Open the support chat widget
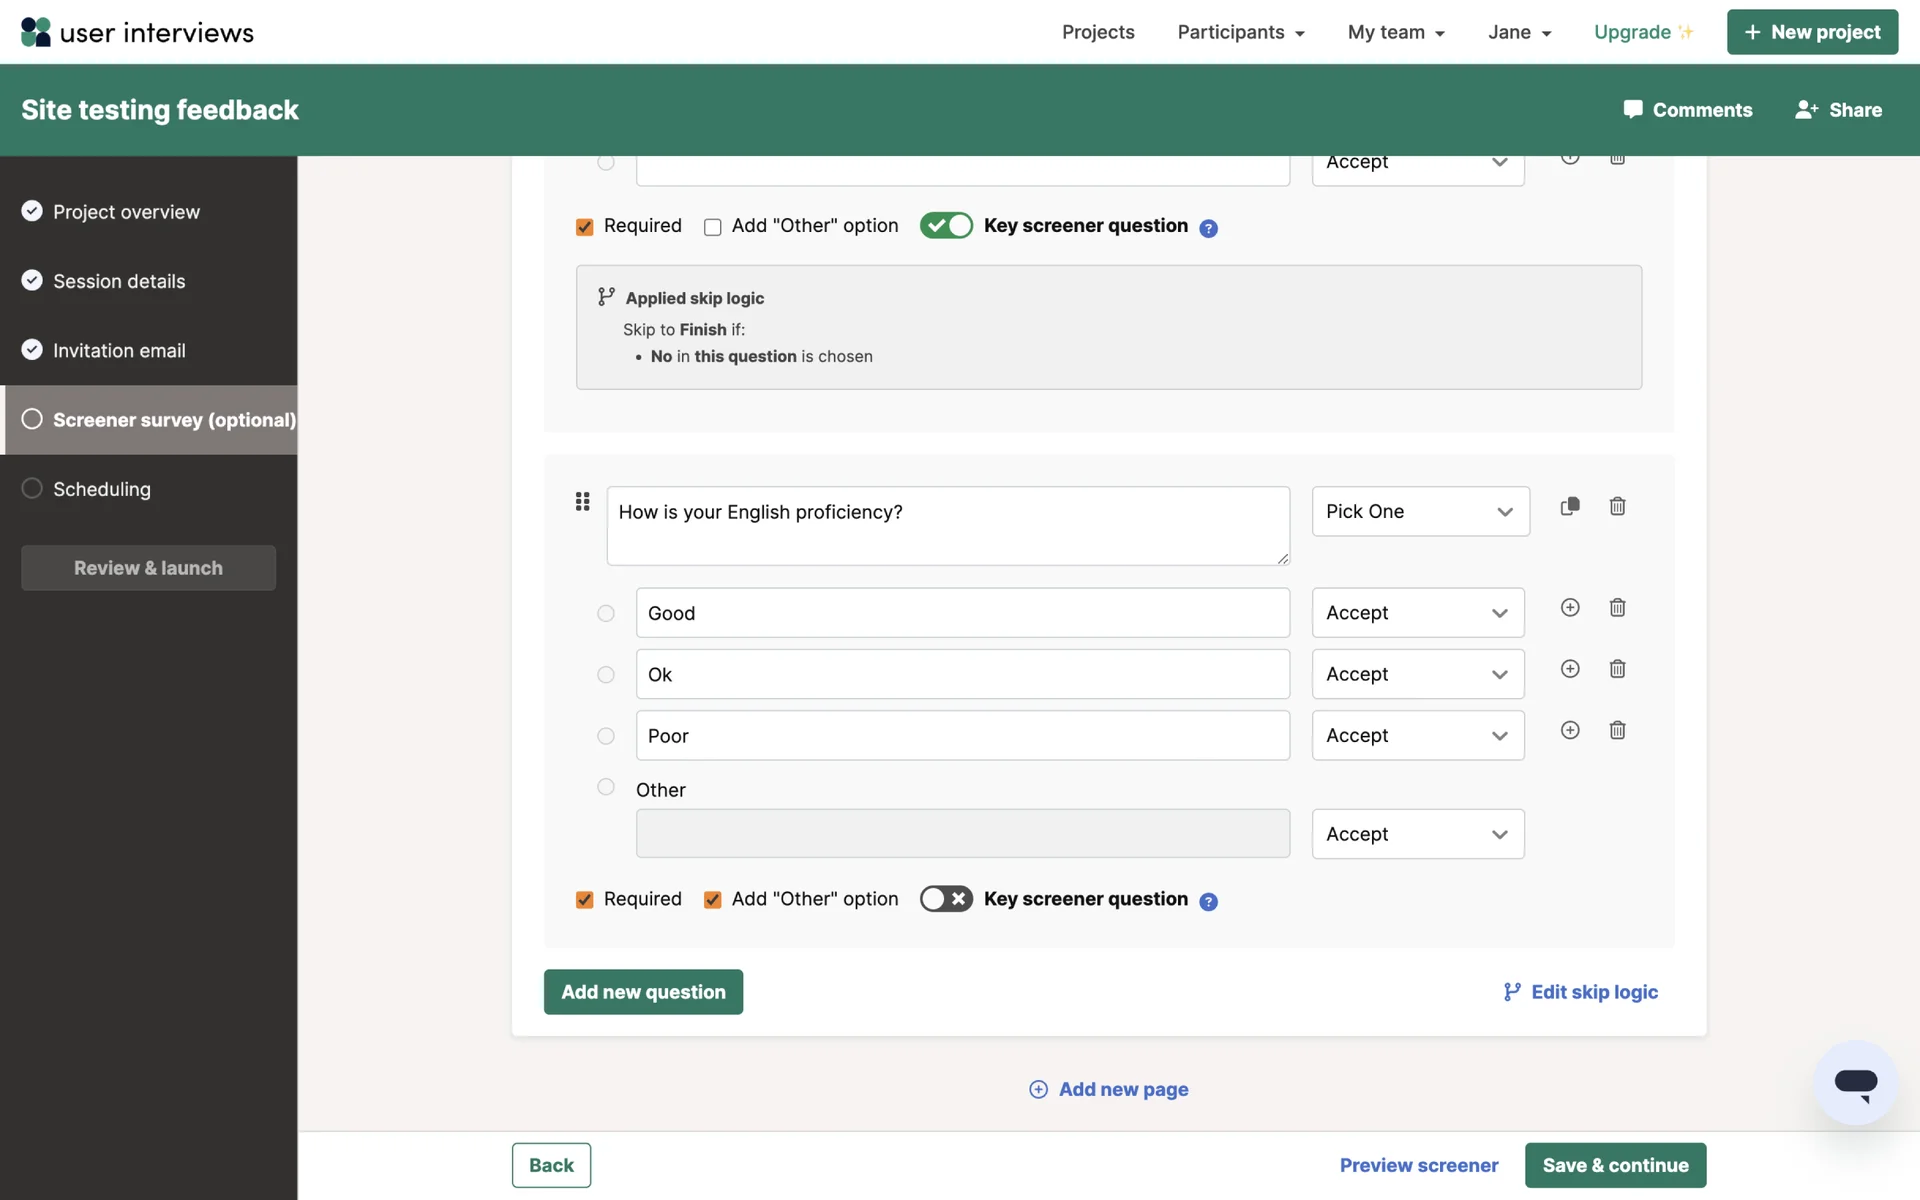 pos(1855,1082)
